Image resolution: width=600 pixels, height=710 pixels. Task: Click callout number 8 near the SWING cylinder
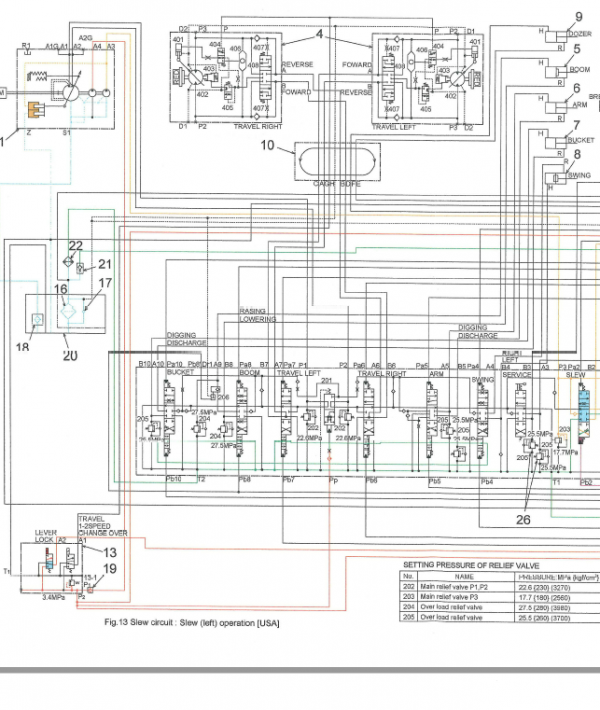(x=577, y=154)
